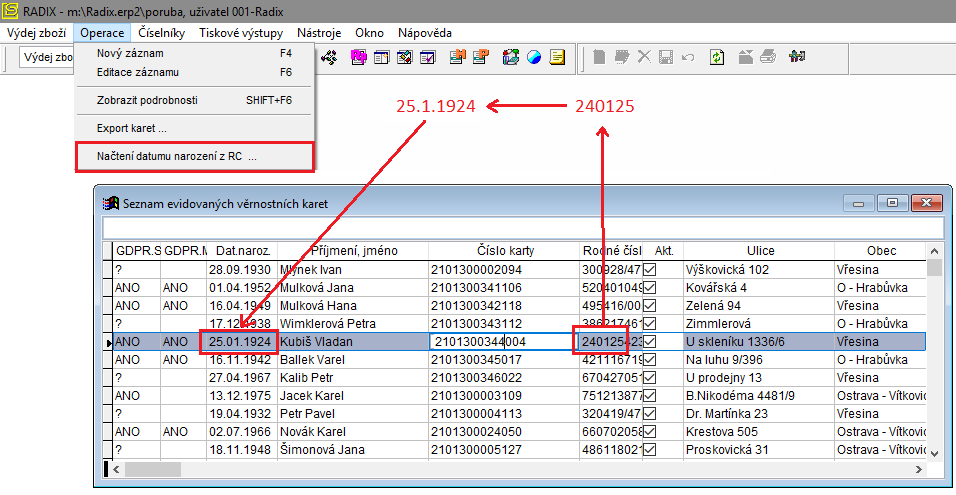Toggle Akt. checkbox for Mlynek Ivan

point(650,270)
